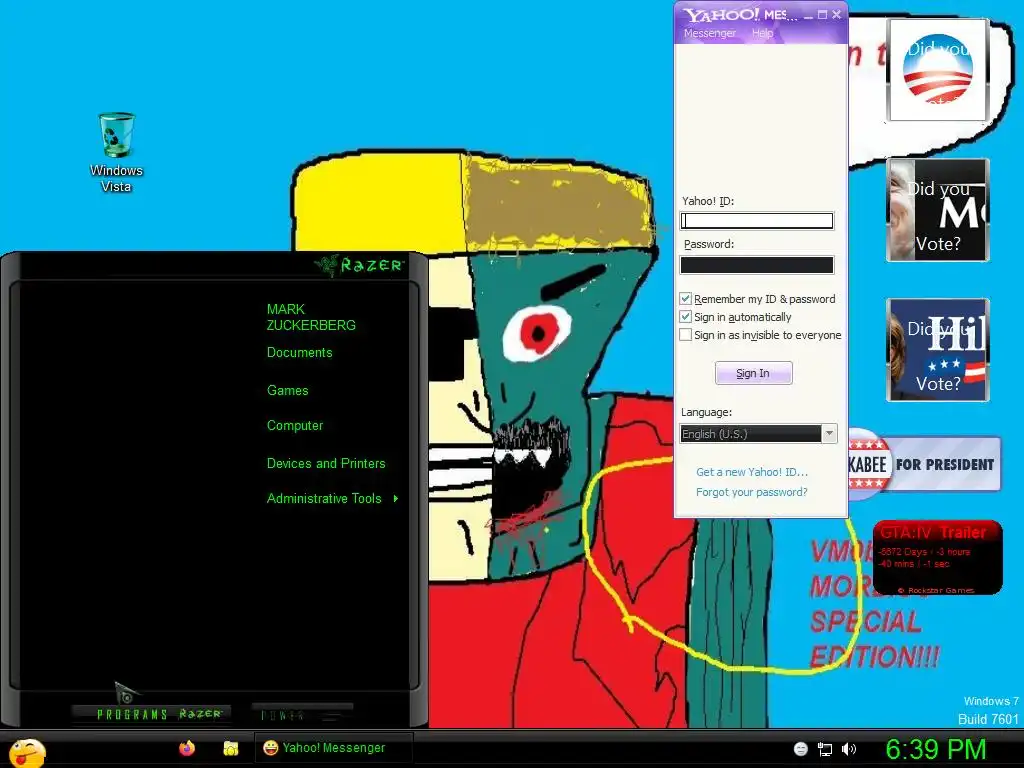Close the Yahoo Messenger window

tap(837, 14)
